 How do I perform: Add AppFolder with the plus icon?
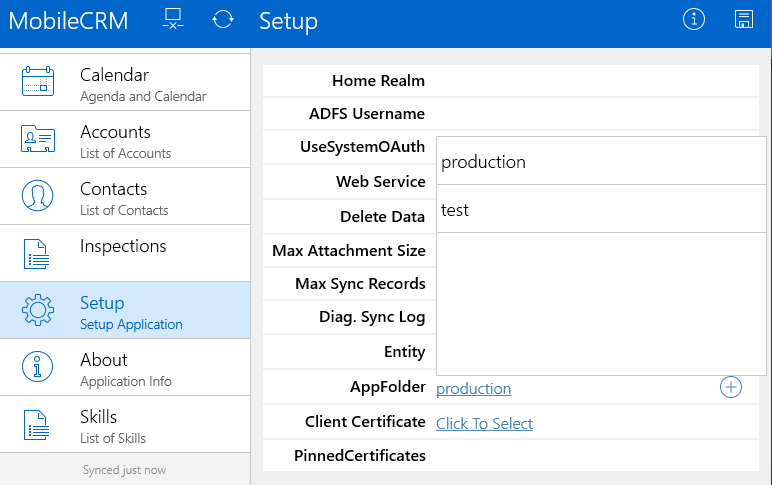point(731,387)
